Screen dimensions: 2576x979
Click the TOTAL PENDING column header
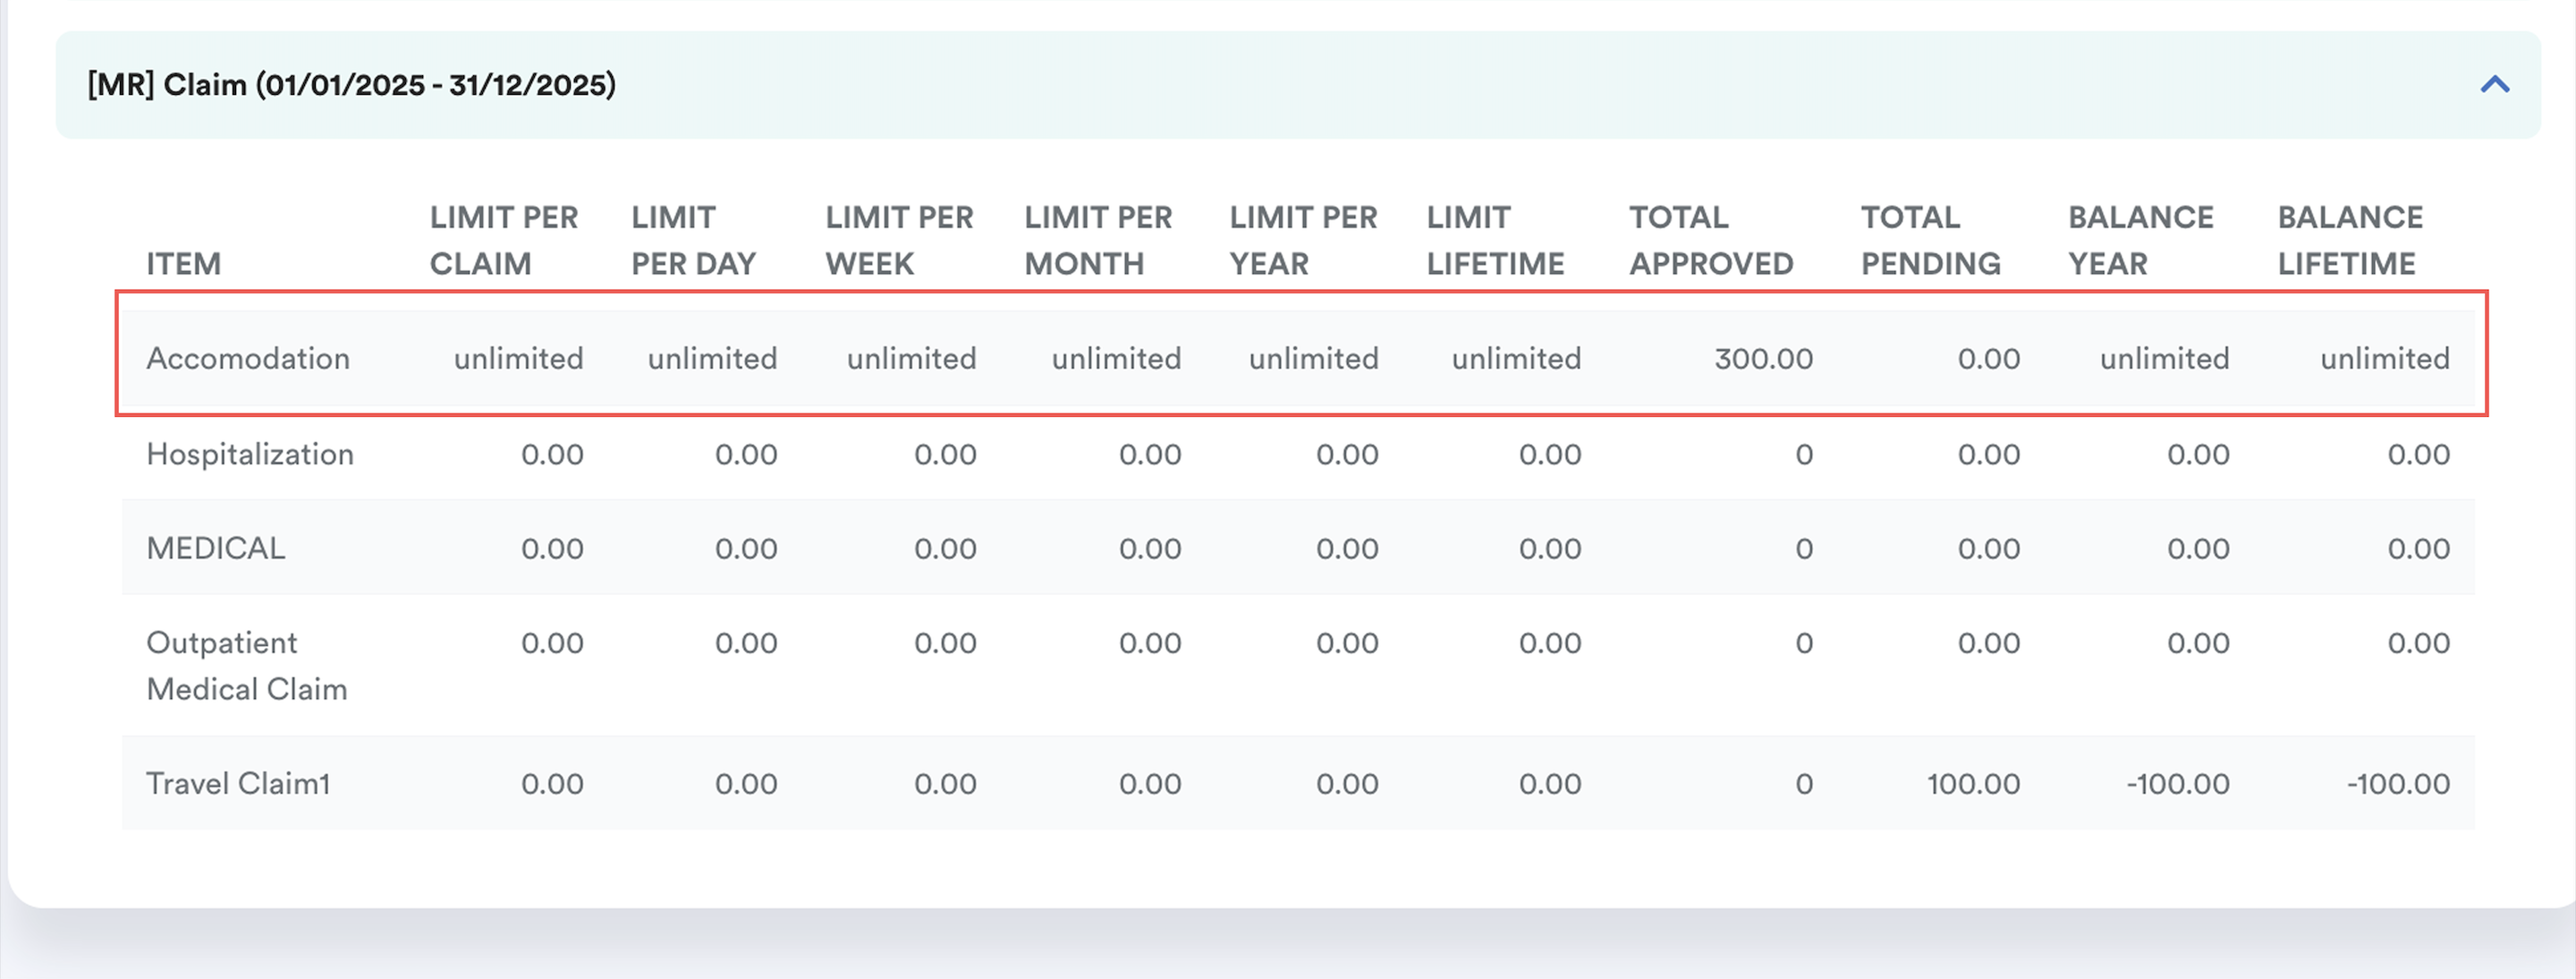pos(1929,240)
